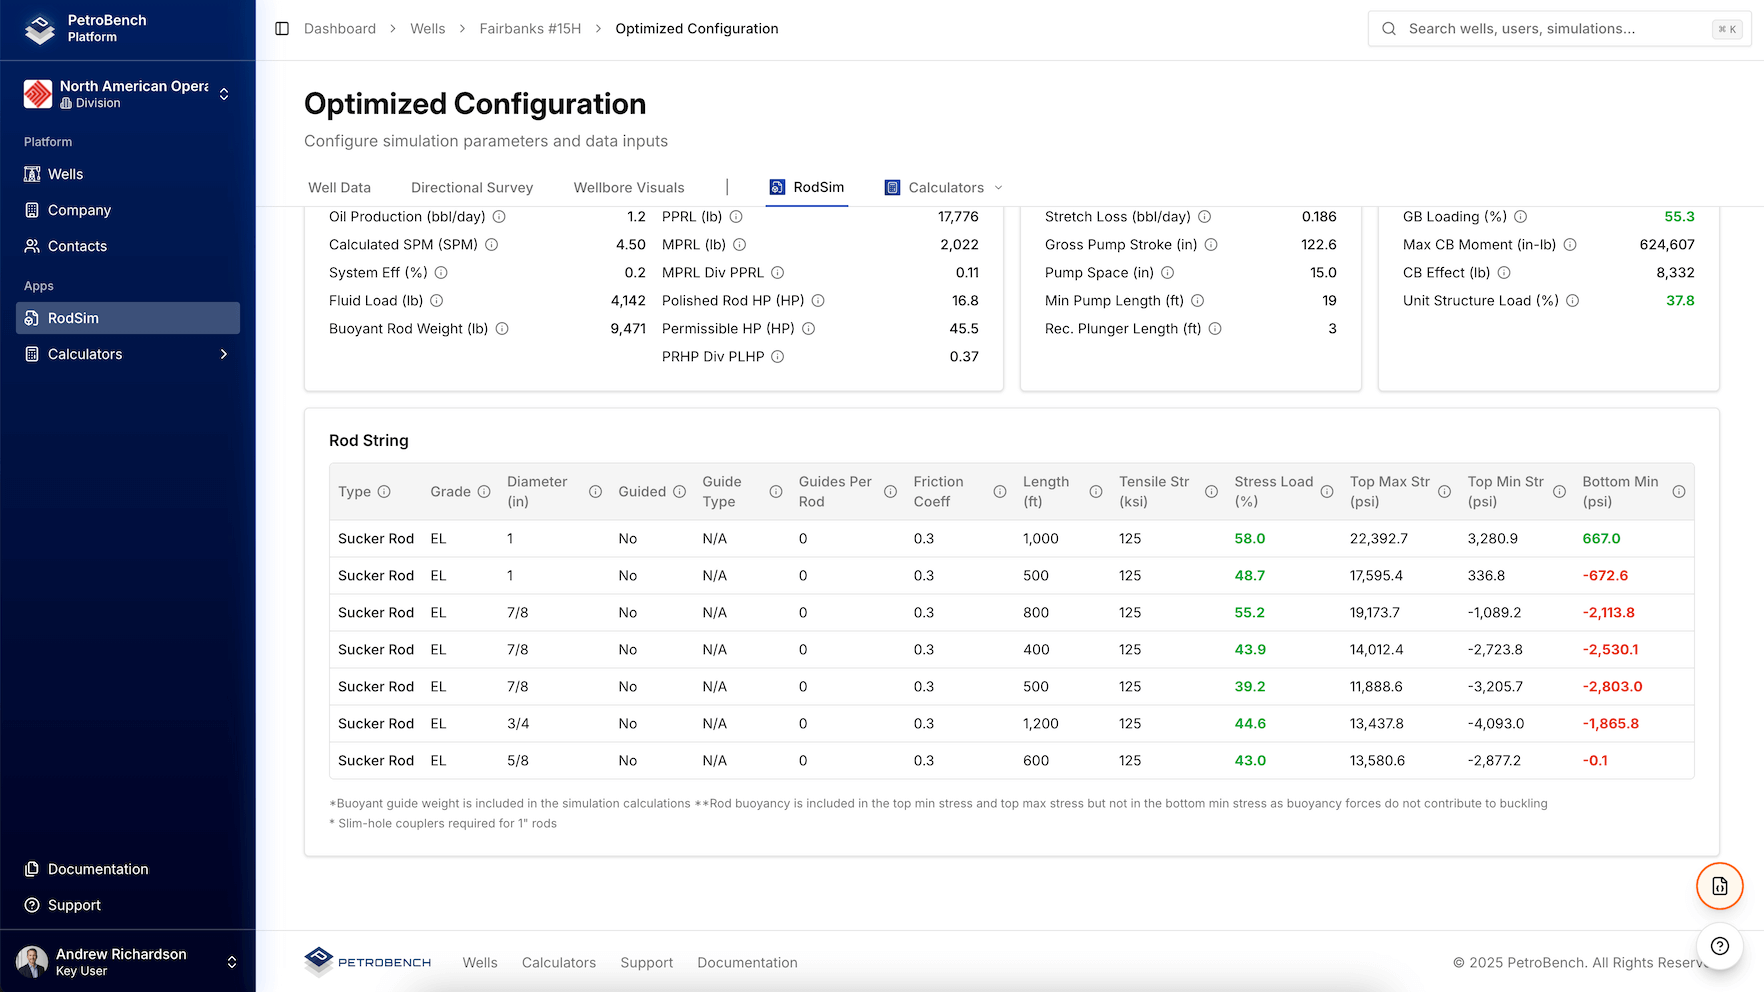Click info icon beside GB Loading (%)

tap(1520, 217)
